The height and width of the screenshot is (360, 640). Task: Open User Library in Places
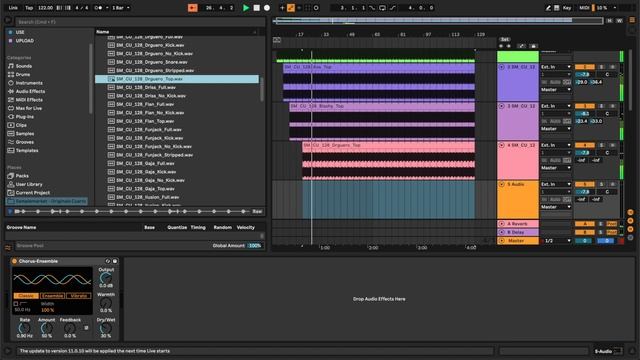(x=29, y=184)
